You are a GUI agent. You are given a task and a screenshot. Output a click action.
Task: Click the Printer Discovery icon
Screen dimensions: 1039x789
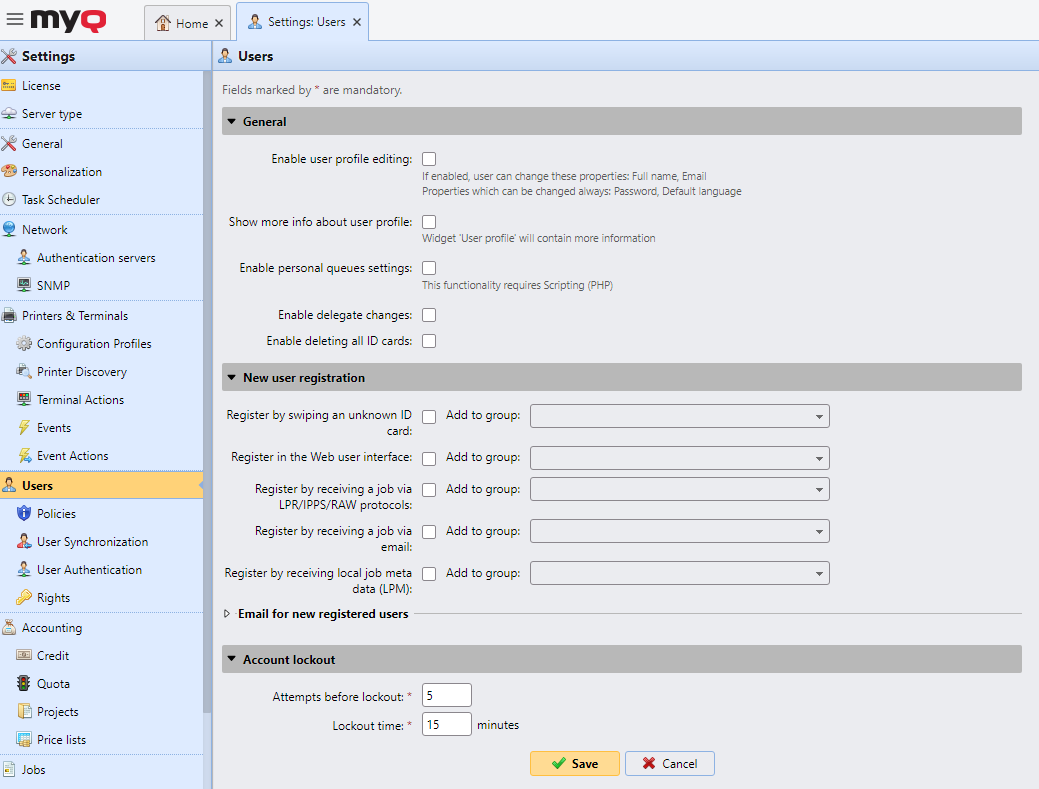pos(24,372)
